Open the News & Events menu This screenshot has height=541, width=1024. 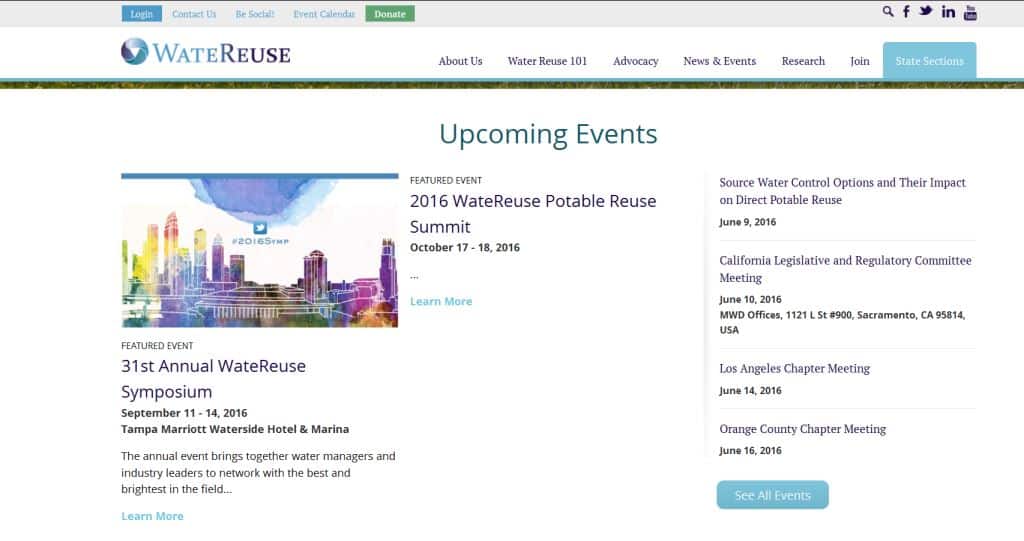[x=719, y=61]
